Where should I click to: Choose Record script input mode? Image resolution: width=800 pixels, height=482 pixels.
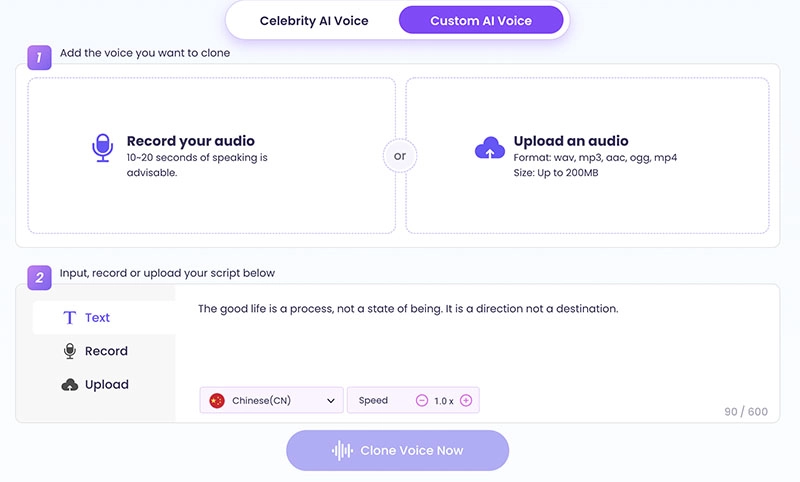106,351
